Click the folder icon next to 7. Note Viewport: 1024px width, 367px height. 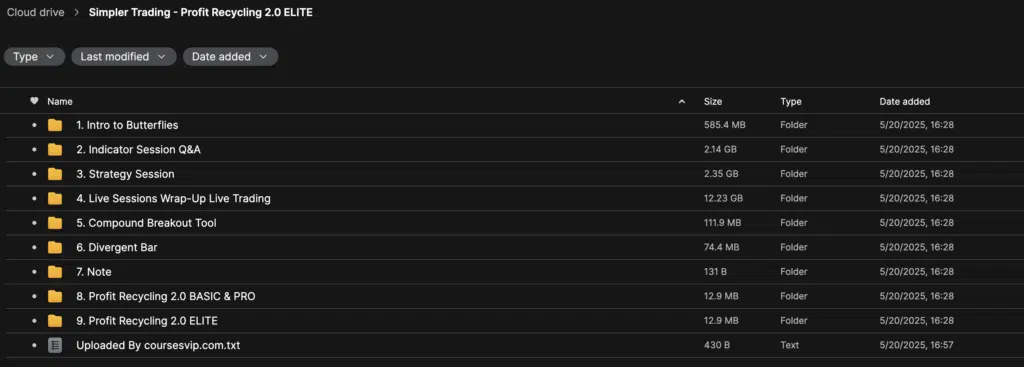coord(55,272)
